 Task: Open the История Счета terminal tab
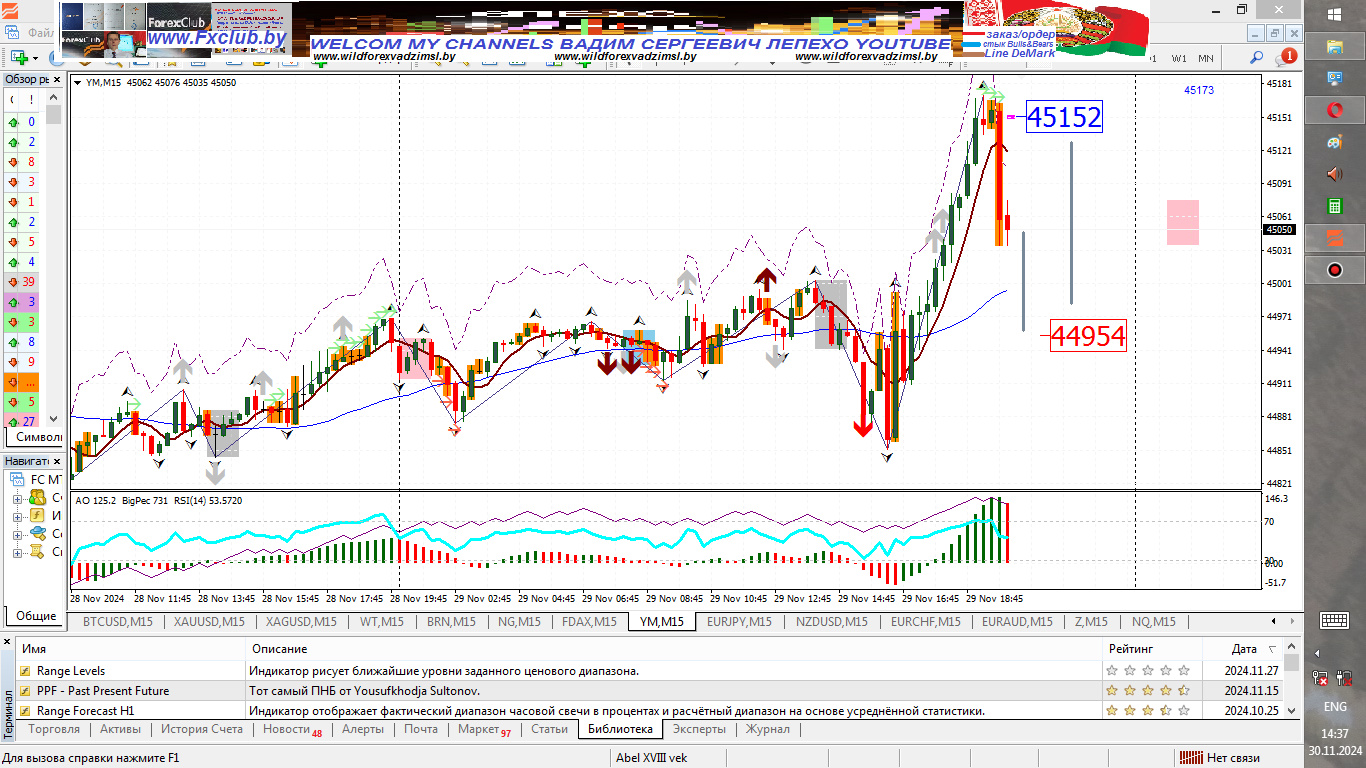coord(202,729)
